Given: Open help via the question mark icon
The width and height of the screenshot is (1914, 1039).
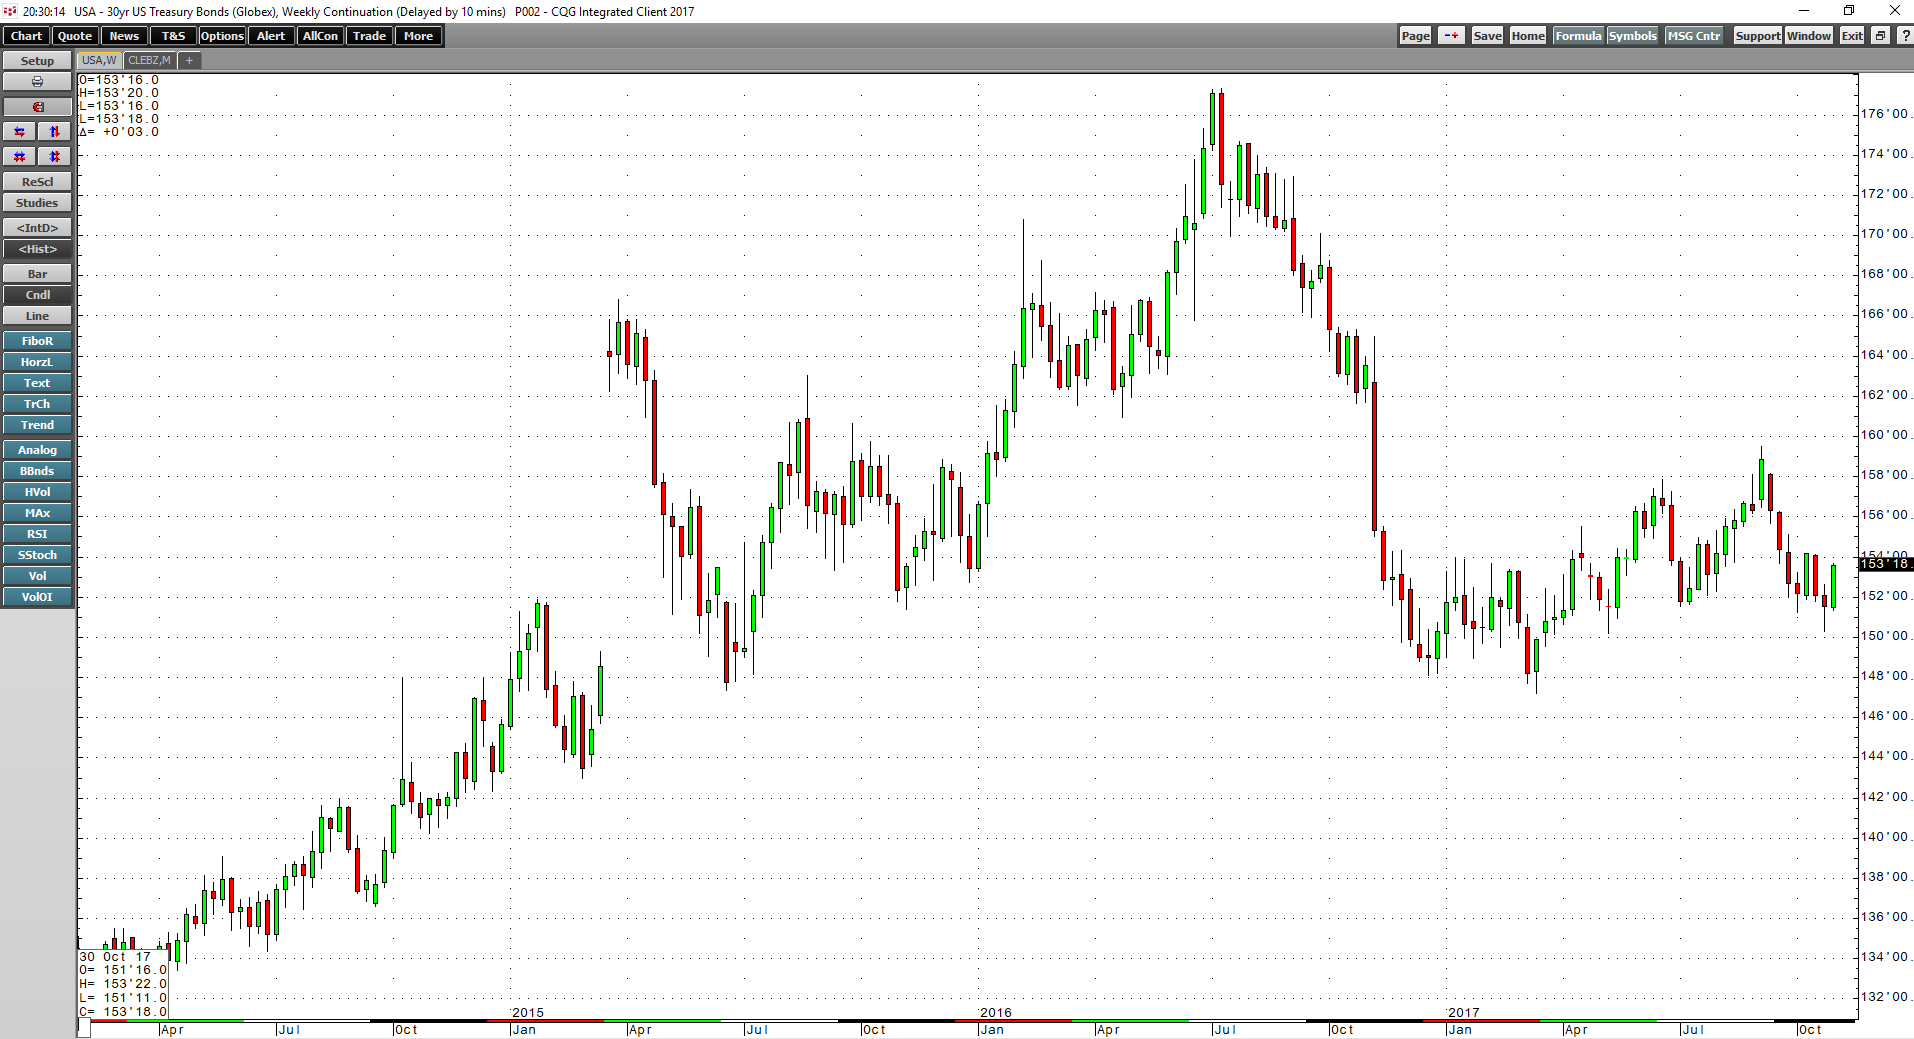Looking at the screenshot, I should pos(1905,35).
